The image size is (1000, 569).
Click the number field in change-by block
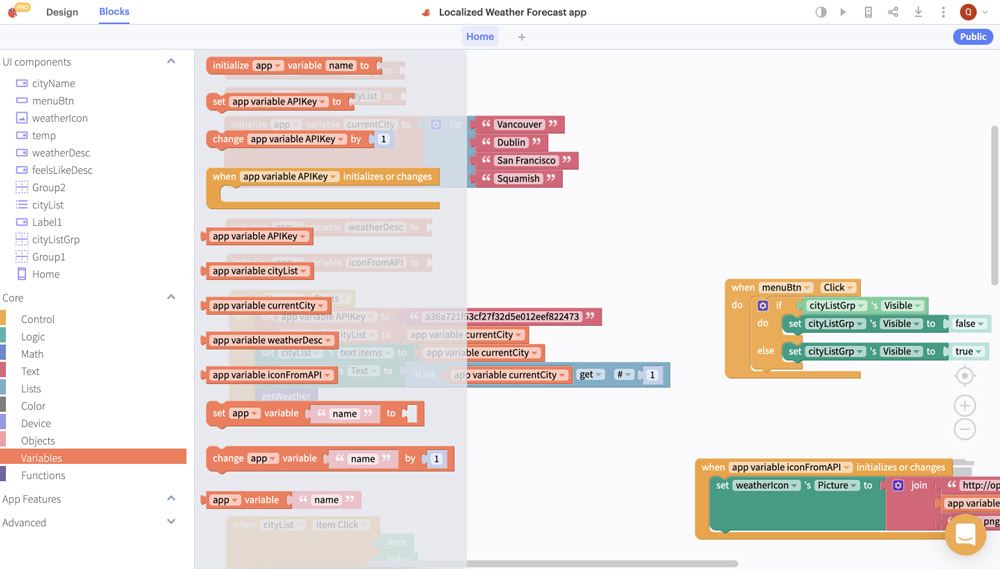[x=383, y=139]
